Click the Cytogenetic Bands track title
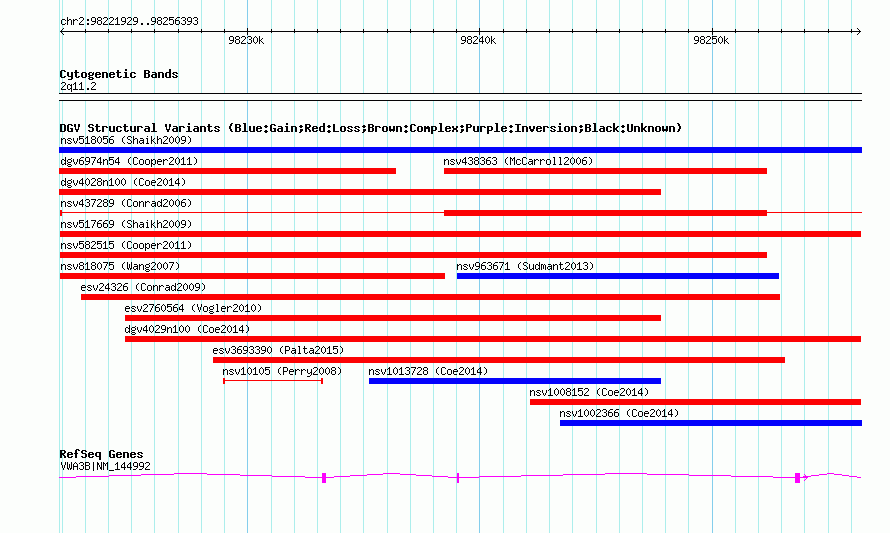The image size is (890, 533). coord(119,74)
